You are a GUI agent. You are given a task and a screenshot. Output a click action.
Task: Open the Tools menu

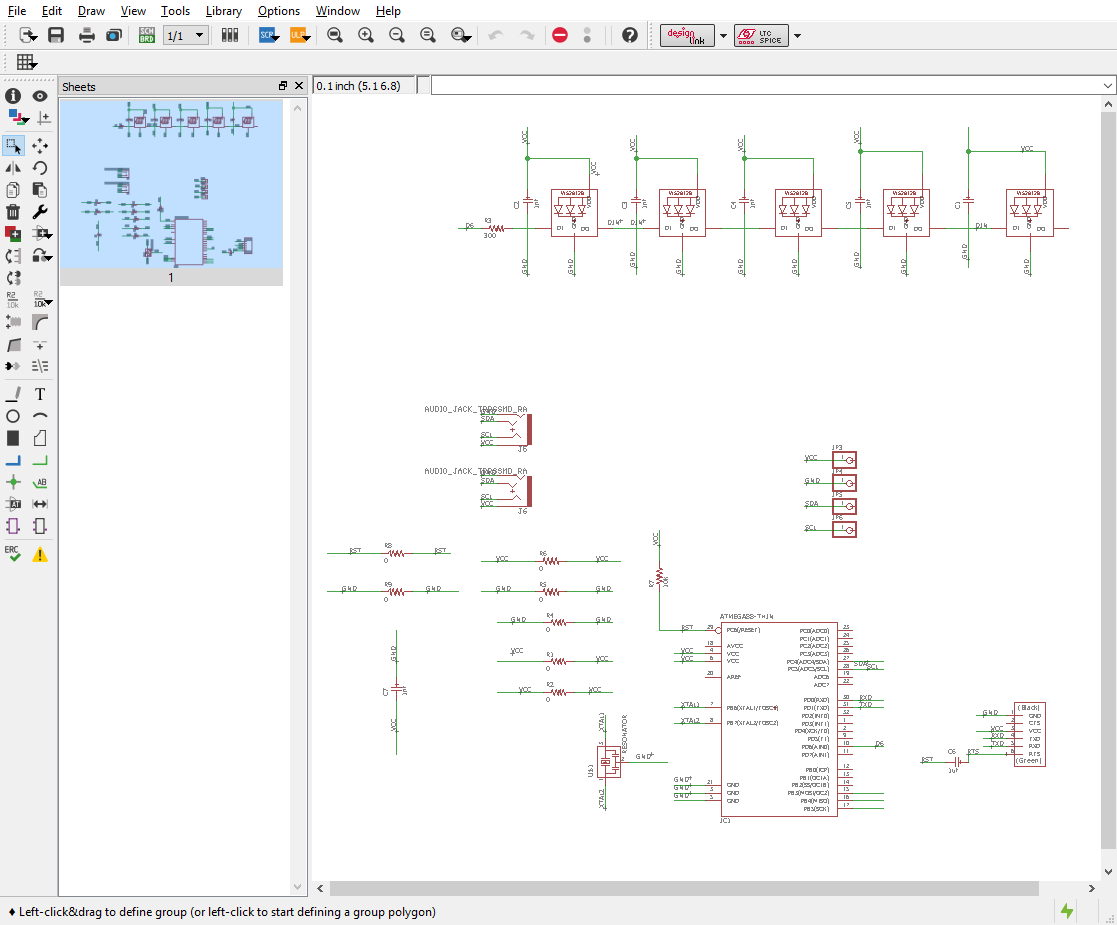point(175,11)
